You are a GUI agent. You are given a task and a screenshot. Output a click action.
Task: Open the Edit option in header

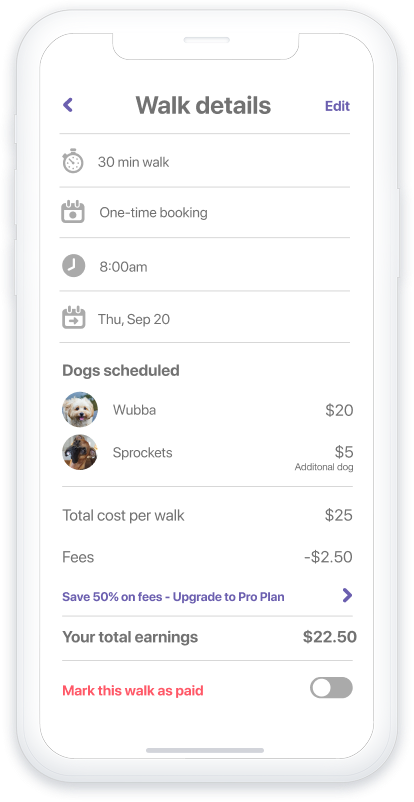[x=337, y=106]
